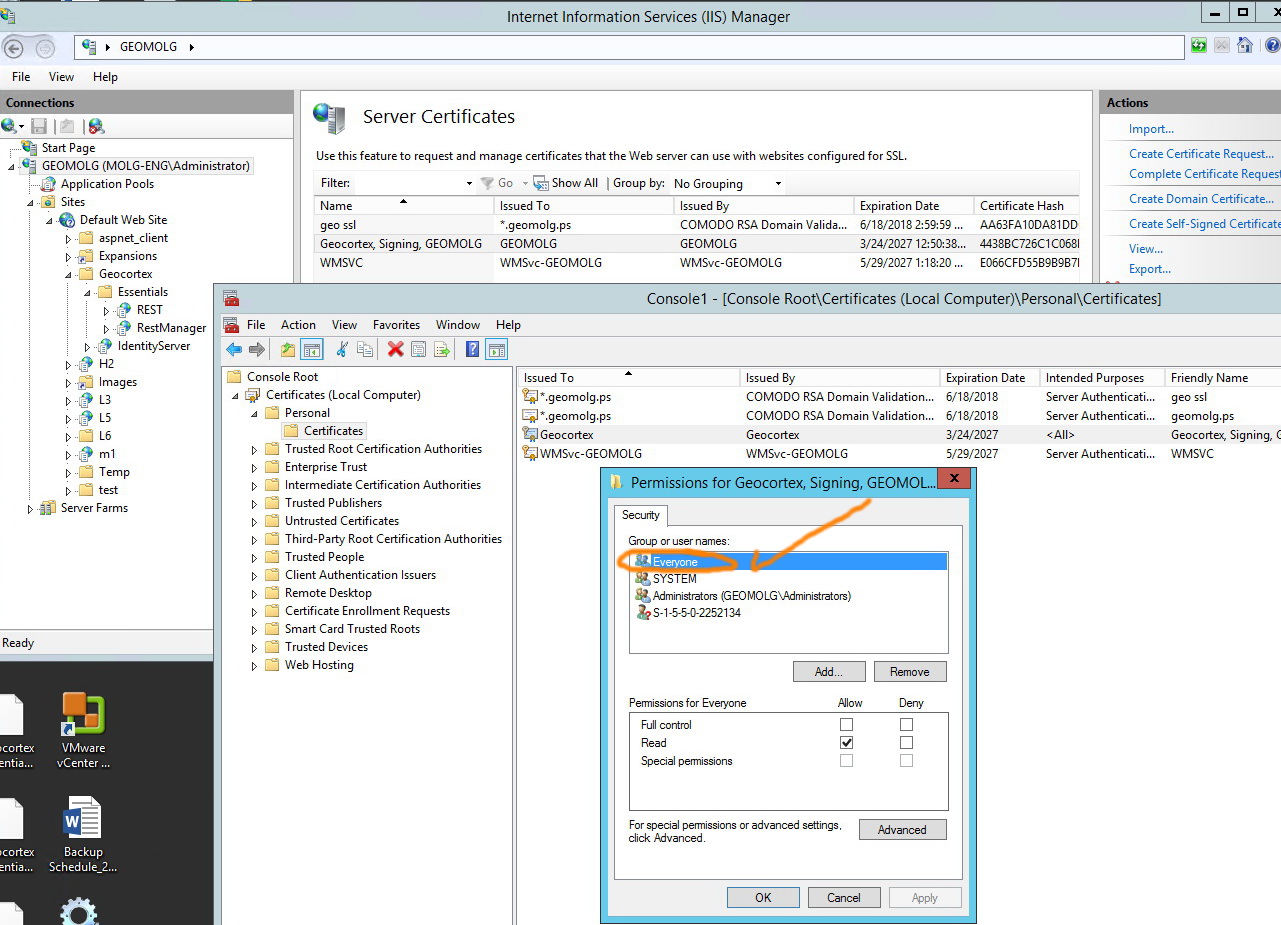
Task: Expand Trusted Root Certification Authorities in Console1
Action: pyautogui.click(x=254, y=450)
